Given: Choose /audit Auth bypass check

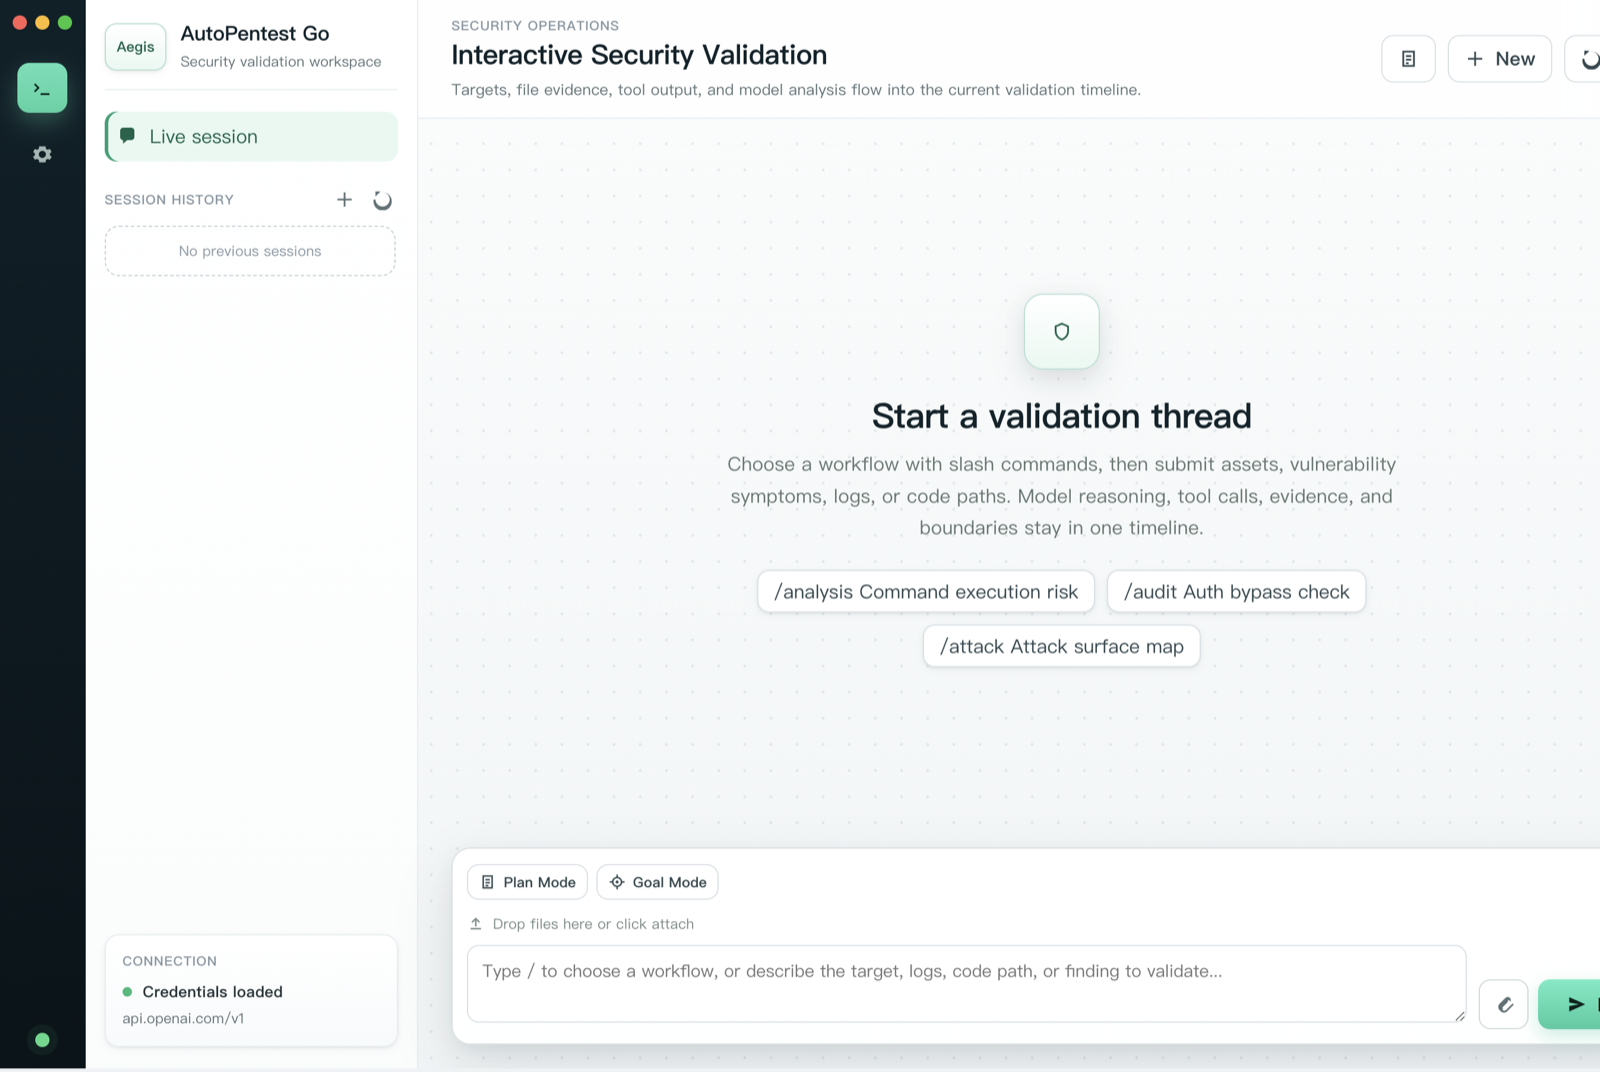Looking at the screenshot, I should [x=1236, y=592].
